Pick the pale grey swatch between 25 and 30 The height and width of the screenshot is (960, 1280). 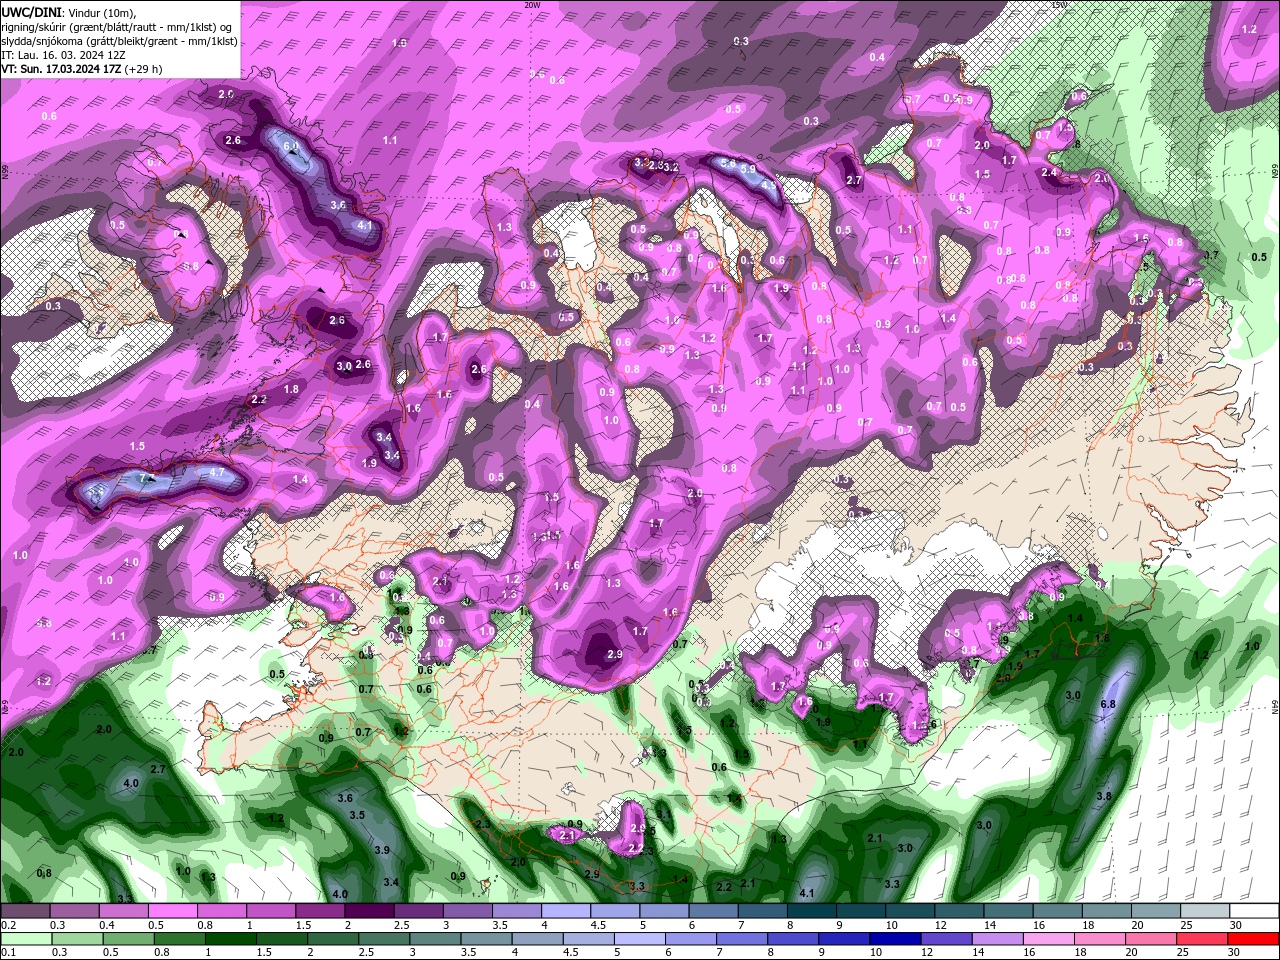click(x=1204, y=911)
